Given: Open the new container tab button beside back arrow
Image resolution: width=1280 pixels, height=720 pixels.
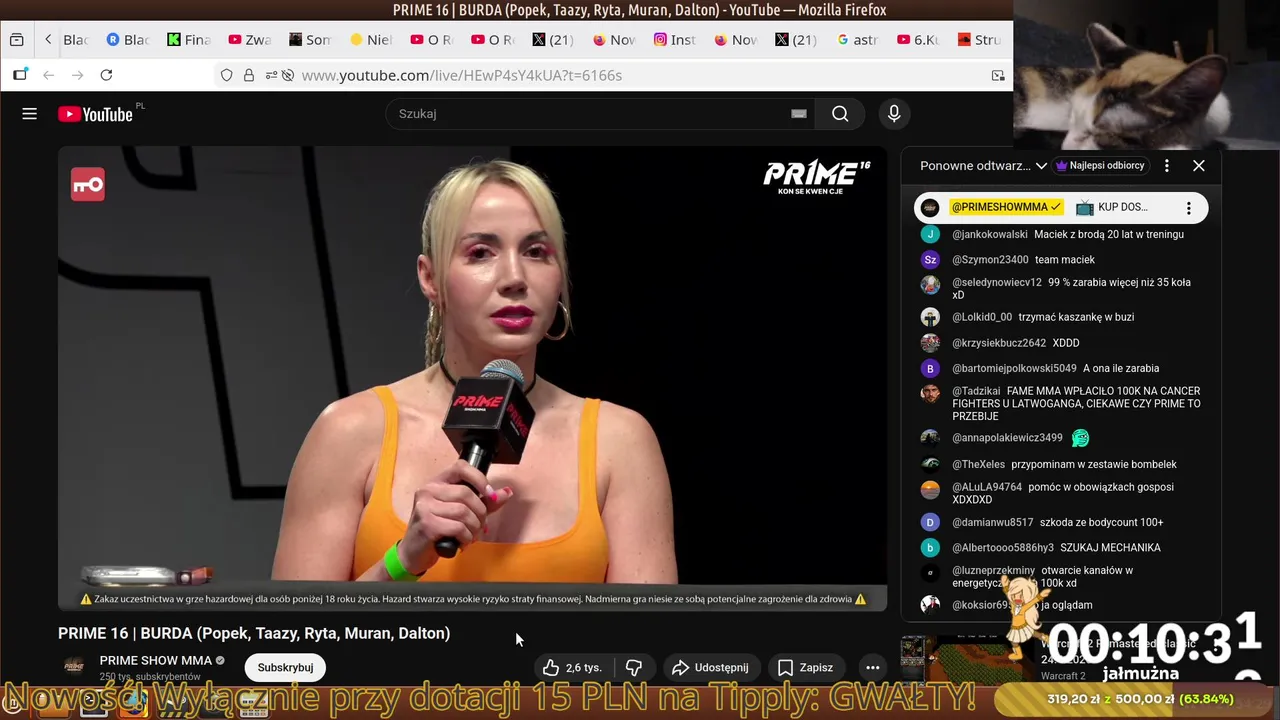Looking at the screenshot, I should 20,75.
